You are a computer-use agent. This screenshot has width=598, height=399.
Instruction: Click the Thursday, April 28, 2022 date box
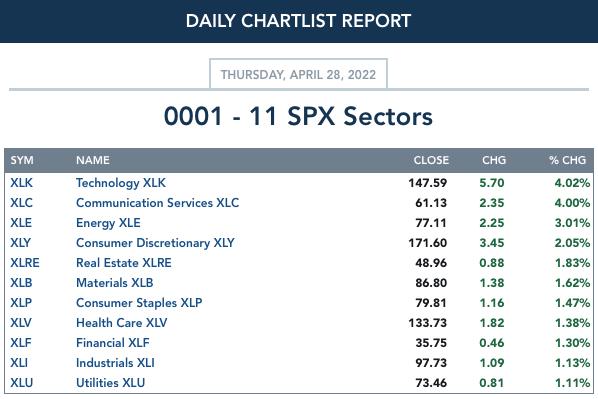tap(298, 74)
